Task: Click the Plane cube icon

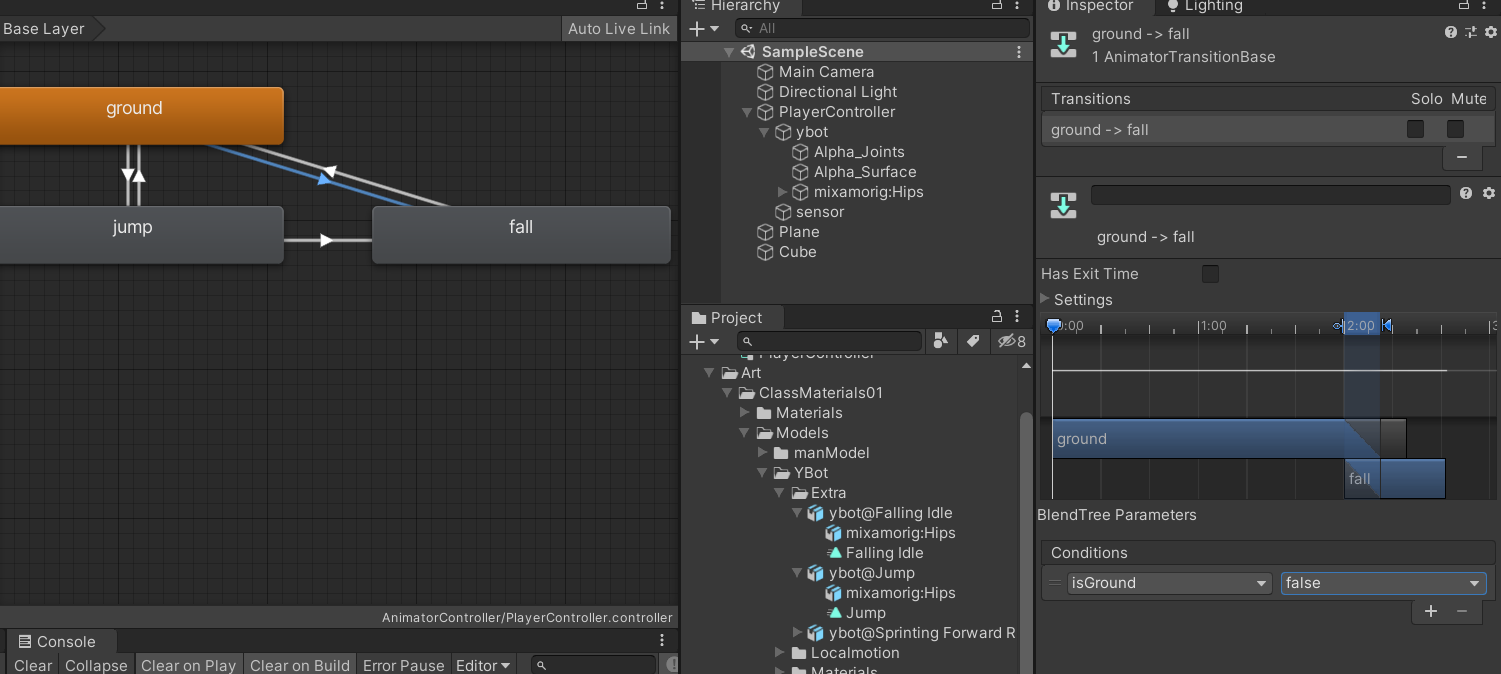Action: (765, 232)
